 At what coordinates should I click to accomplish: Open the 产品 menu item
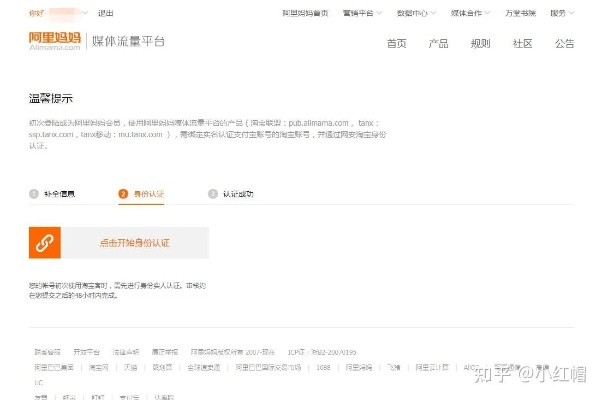coord(438,44)
